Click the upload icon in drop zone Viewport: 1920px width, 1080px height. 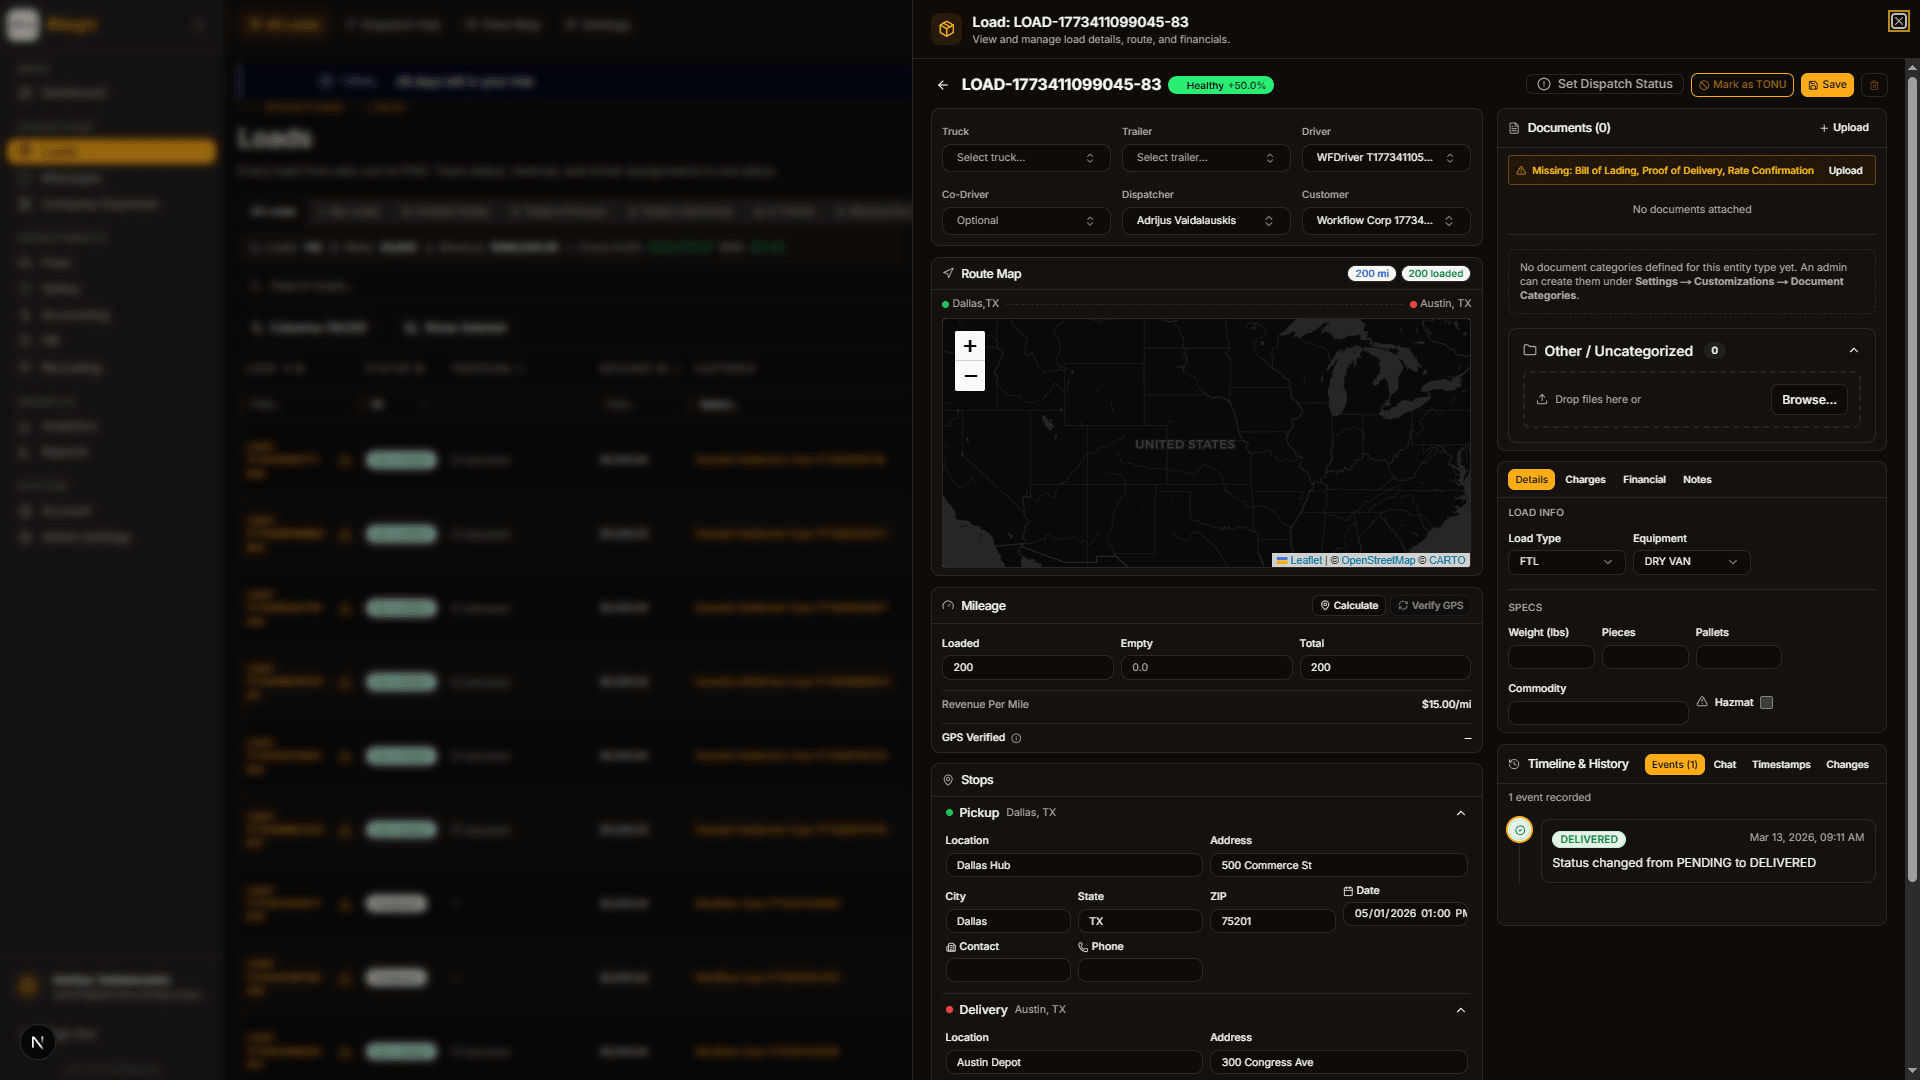(x=1542, y=399)
